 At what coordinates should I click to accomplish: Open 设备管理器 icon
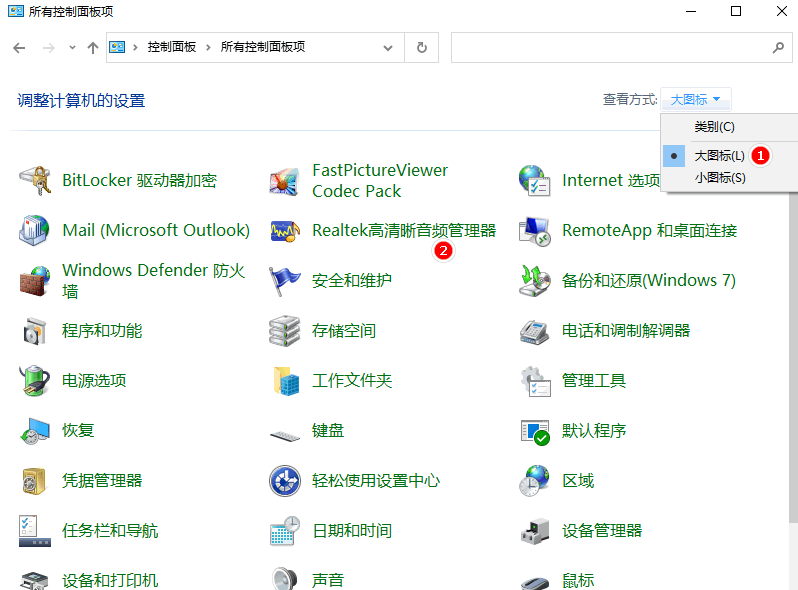[x=535, y=531]
